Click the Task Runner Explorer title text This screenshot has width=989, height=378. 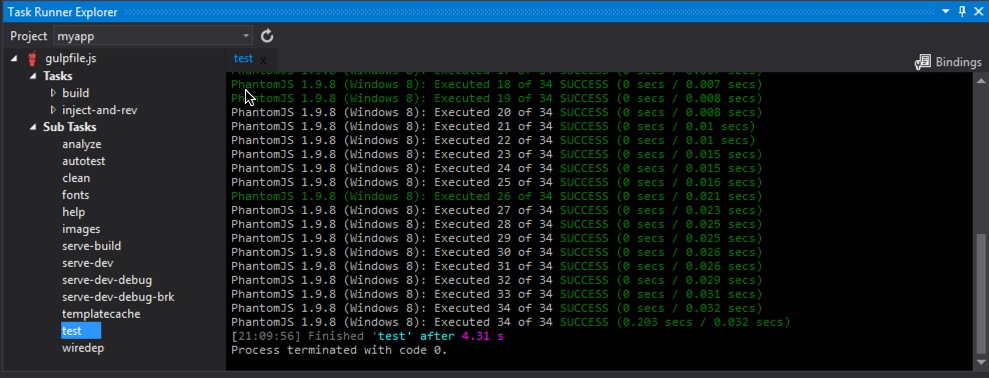pyautogui.click(x=62, y=11)
